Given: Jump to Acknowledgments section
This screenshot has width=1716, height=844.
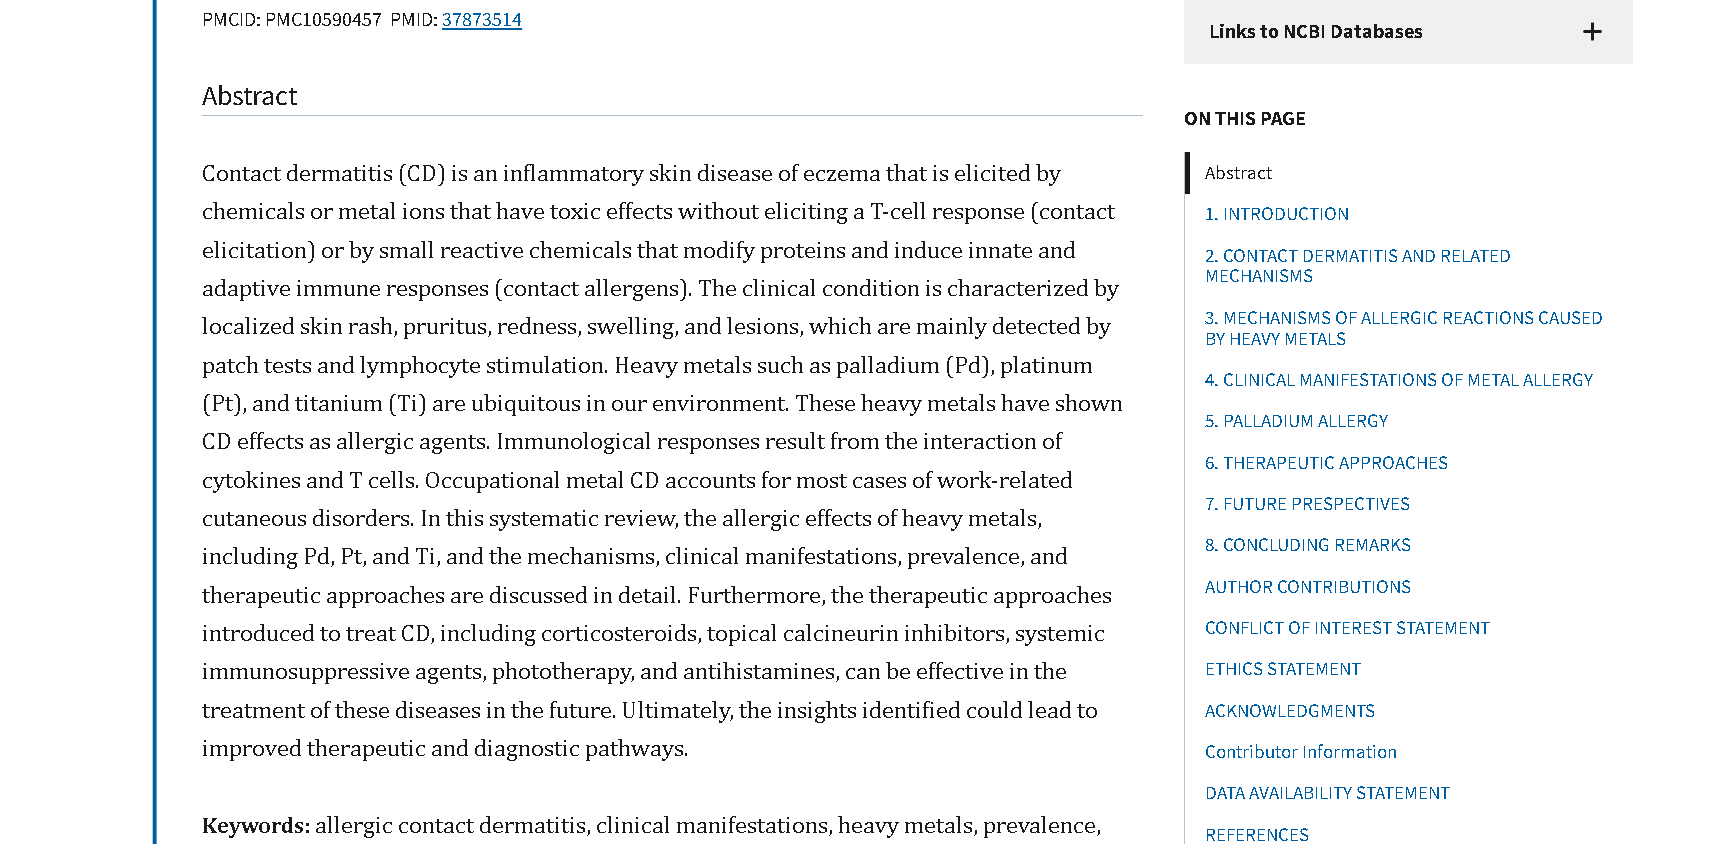Looking at the screenshot, I should click(x=1289, y=711).
